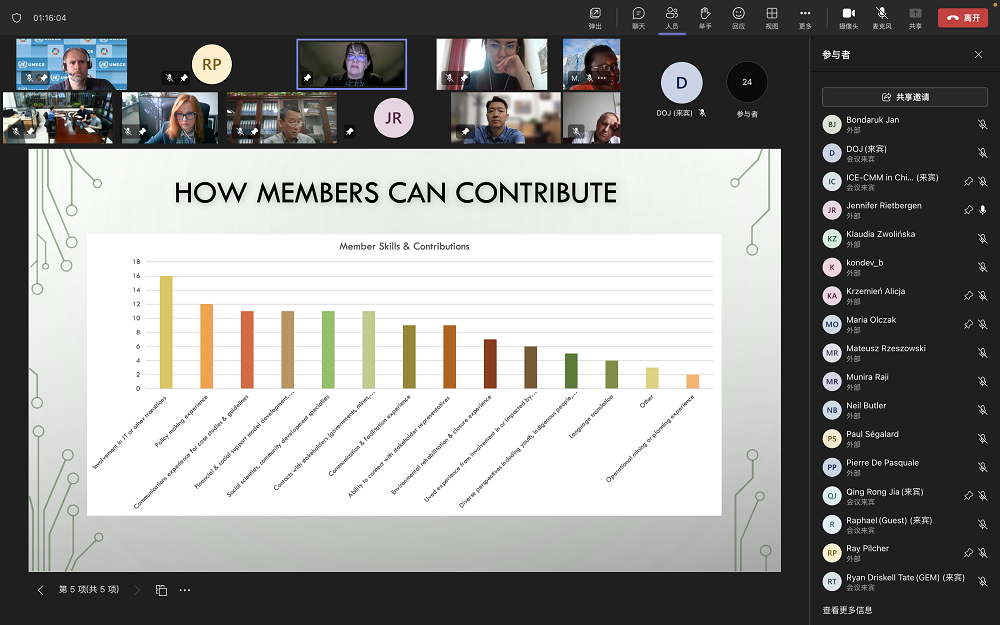Click the shield security icon at top left
The width and height of the screenshot is (1000, 625).
click(x=16, y=17)
